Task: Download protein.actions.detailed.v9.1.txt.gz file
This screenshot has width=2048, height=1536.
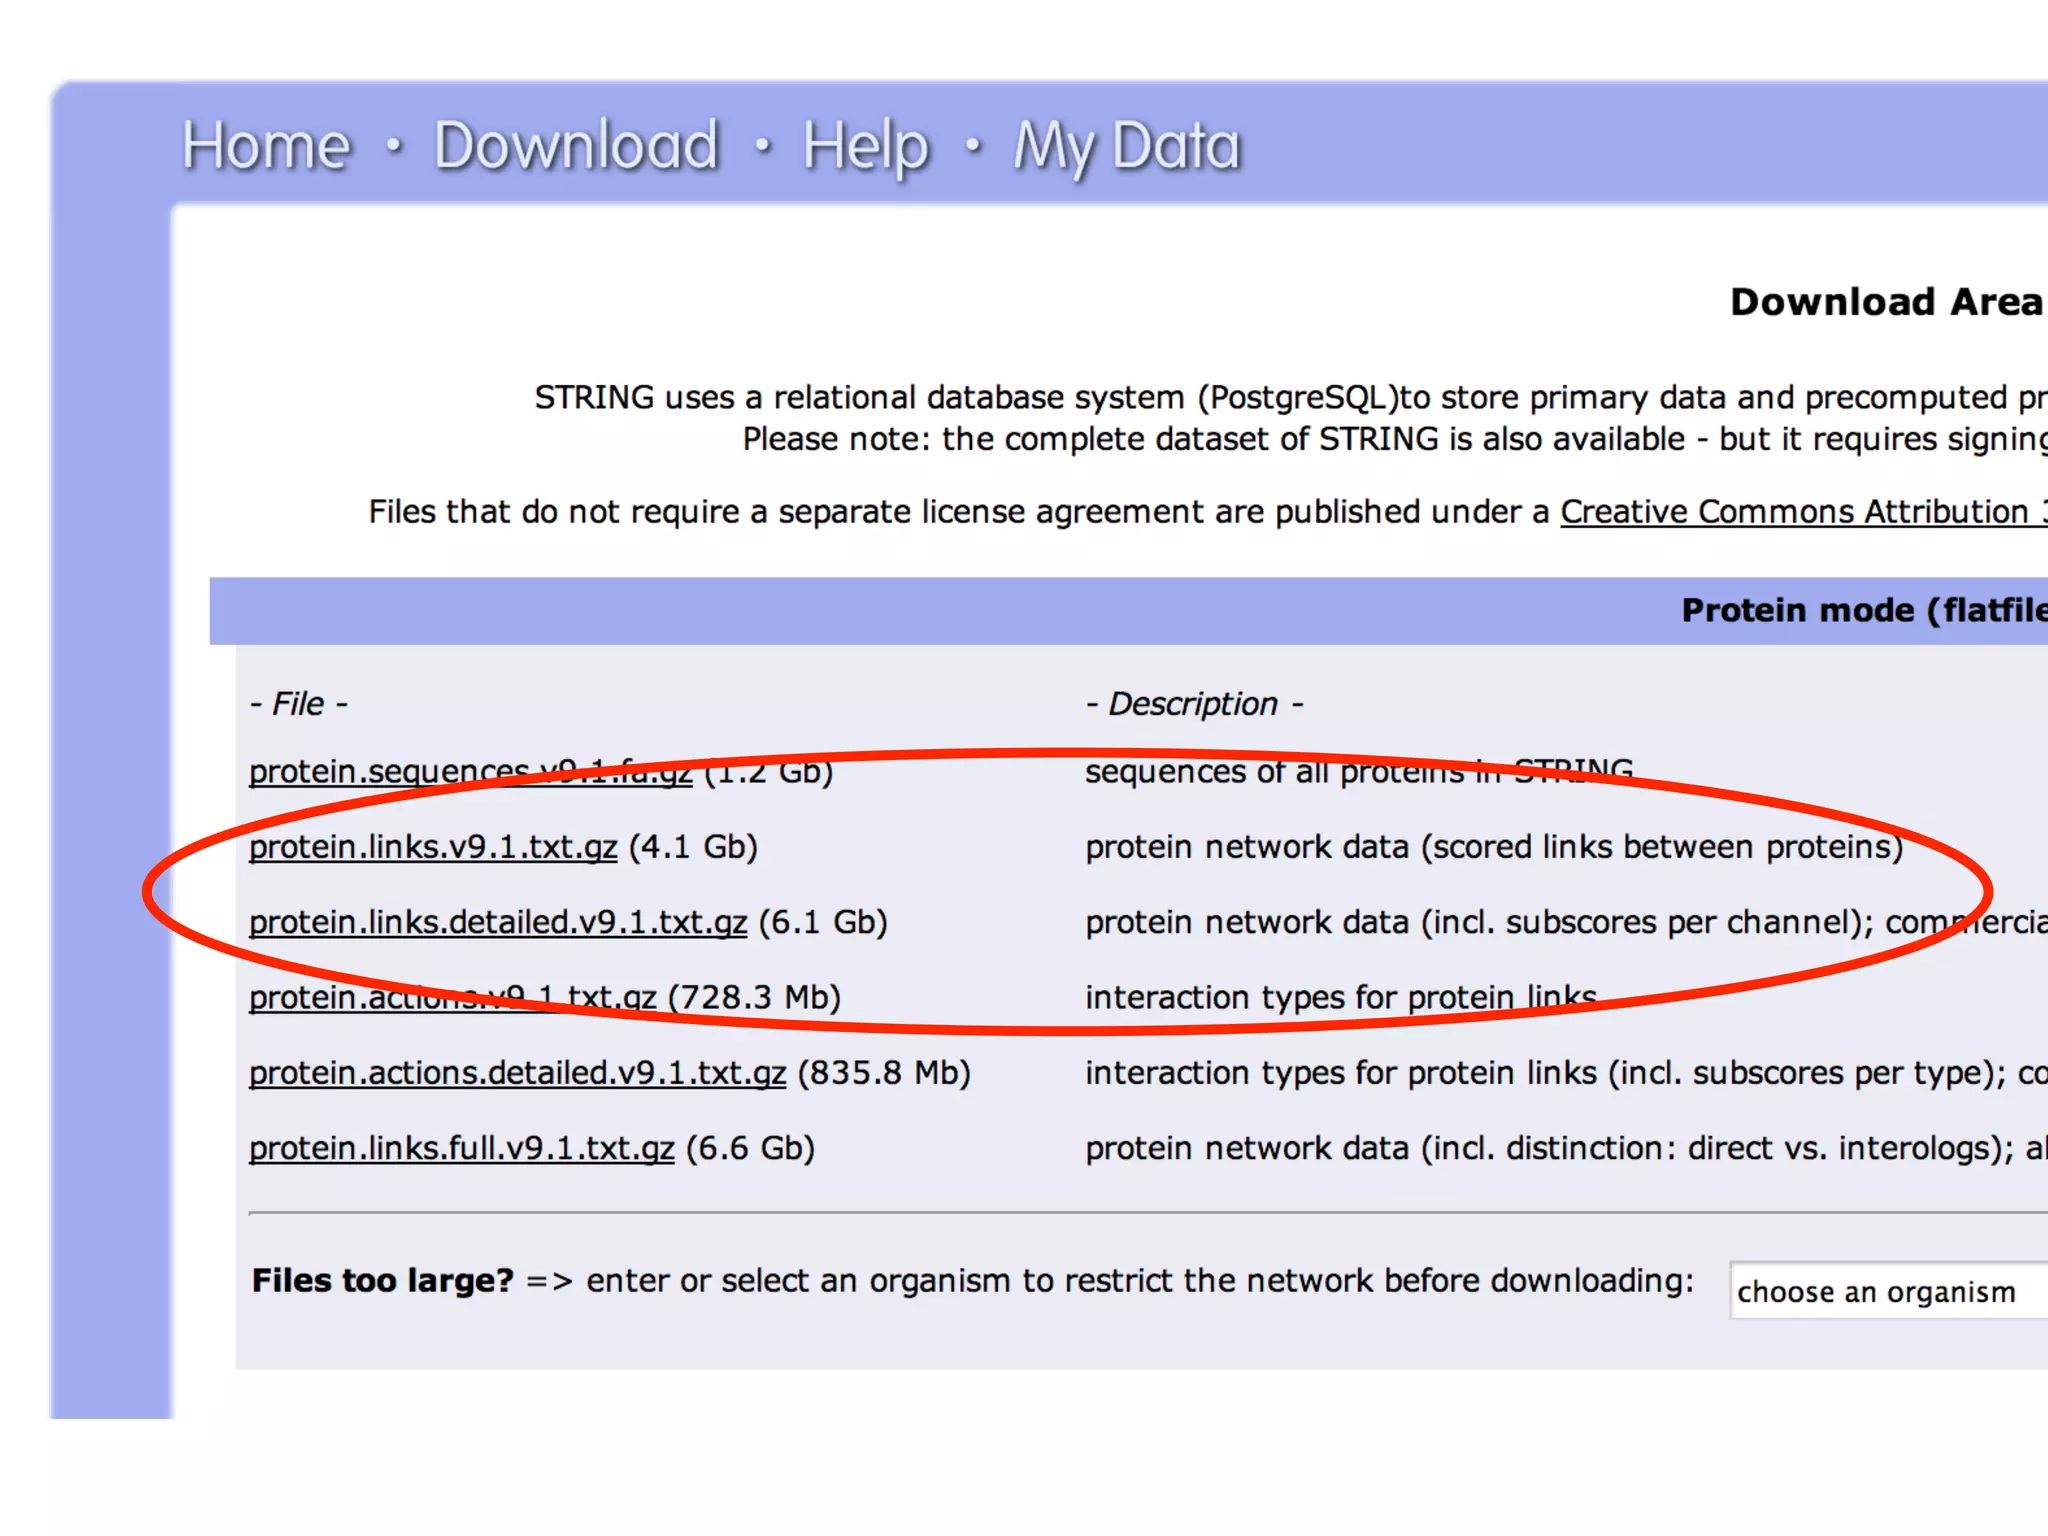Action: click(x=517, y=1073)
